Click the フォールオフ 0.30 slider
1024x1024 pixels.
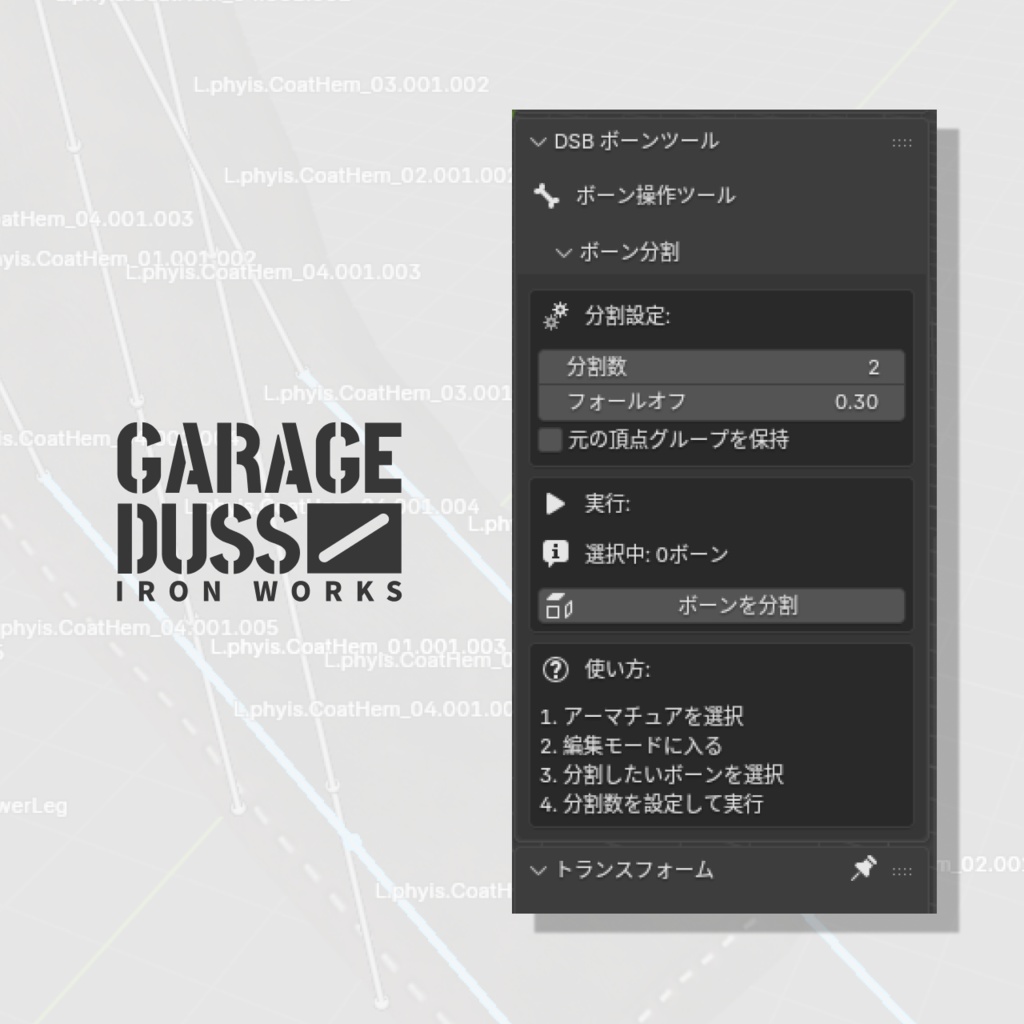tap(721, 402)
